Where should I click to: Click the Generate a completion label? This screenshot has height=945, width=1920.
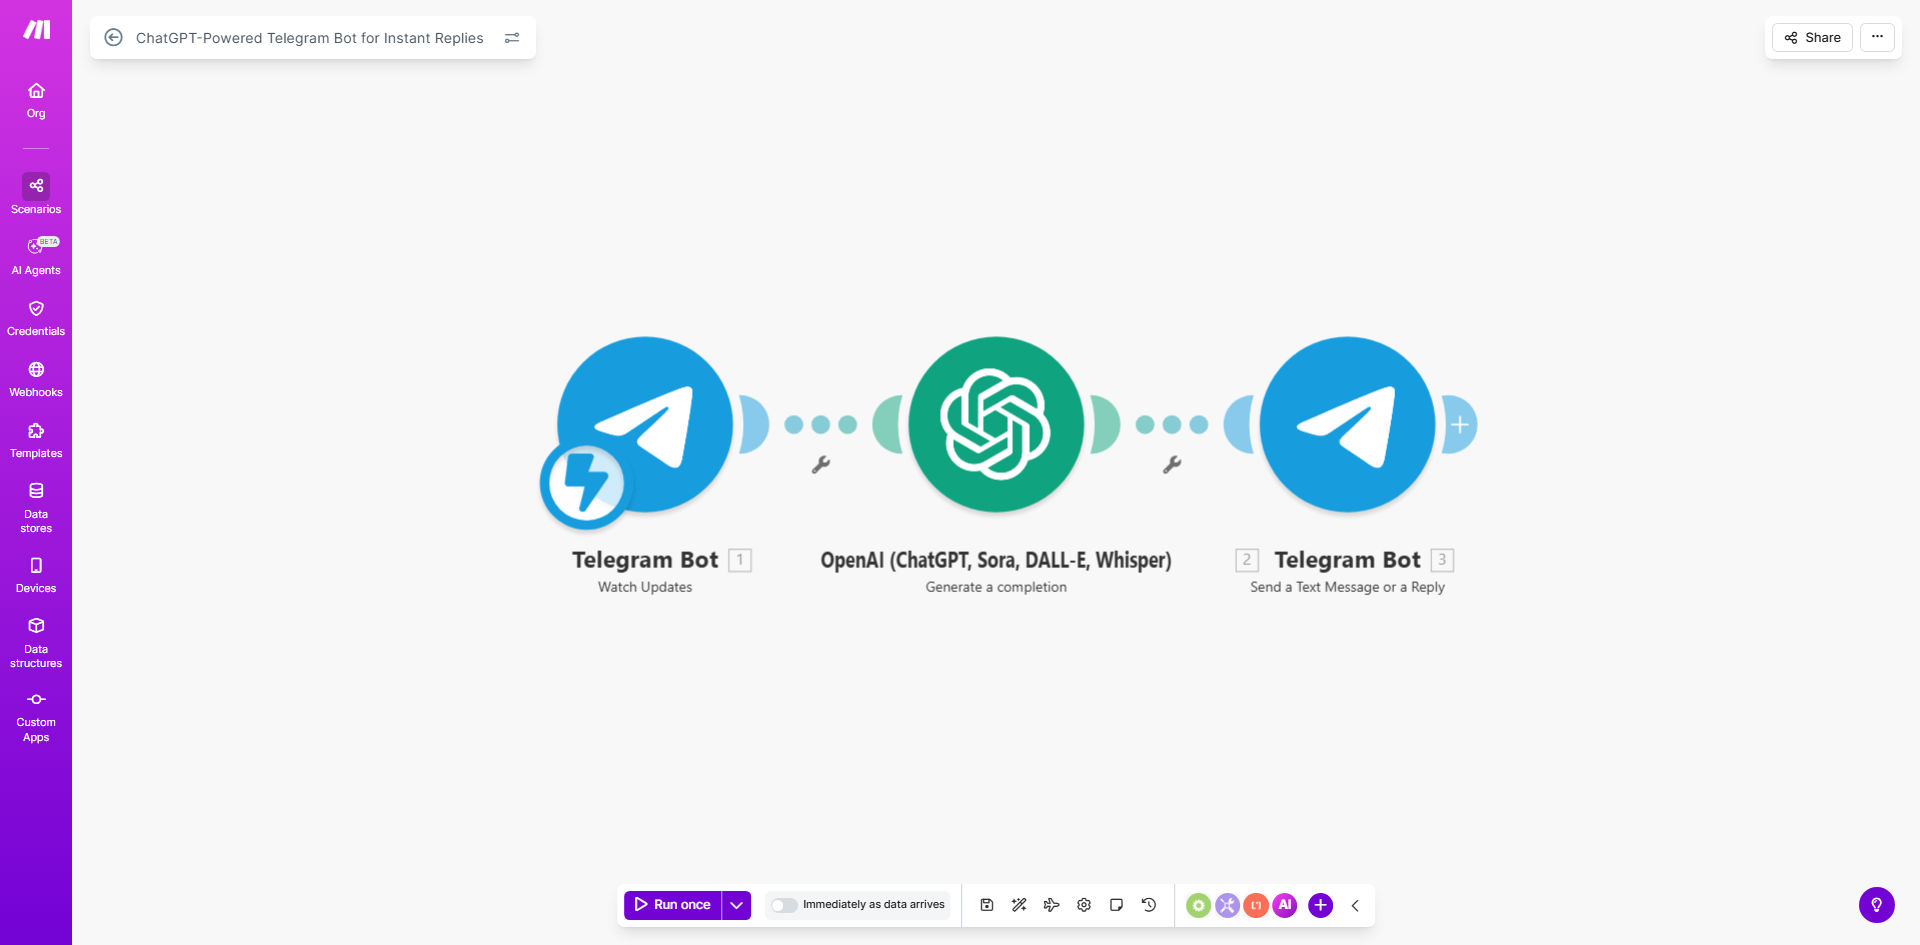coord(996,587)
